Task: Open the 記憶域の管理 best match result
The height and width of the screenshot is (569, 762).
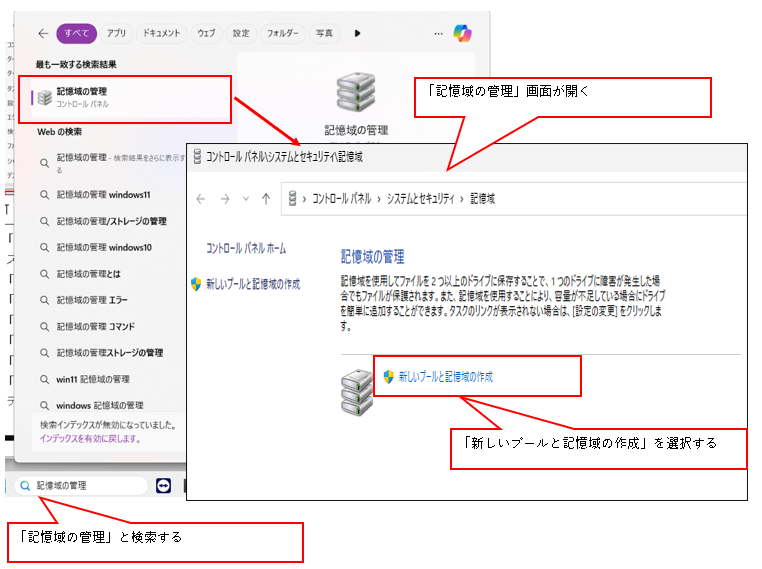Action: point(82,97)
